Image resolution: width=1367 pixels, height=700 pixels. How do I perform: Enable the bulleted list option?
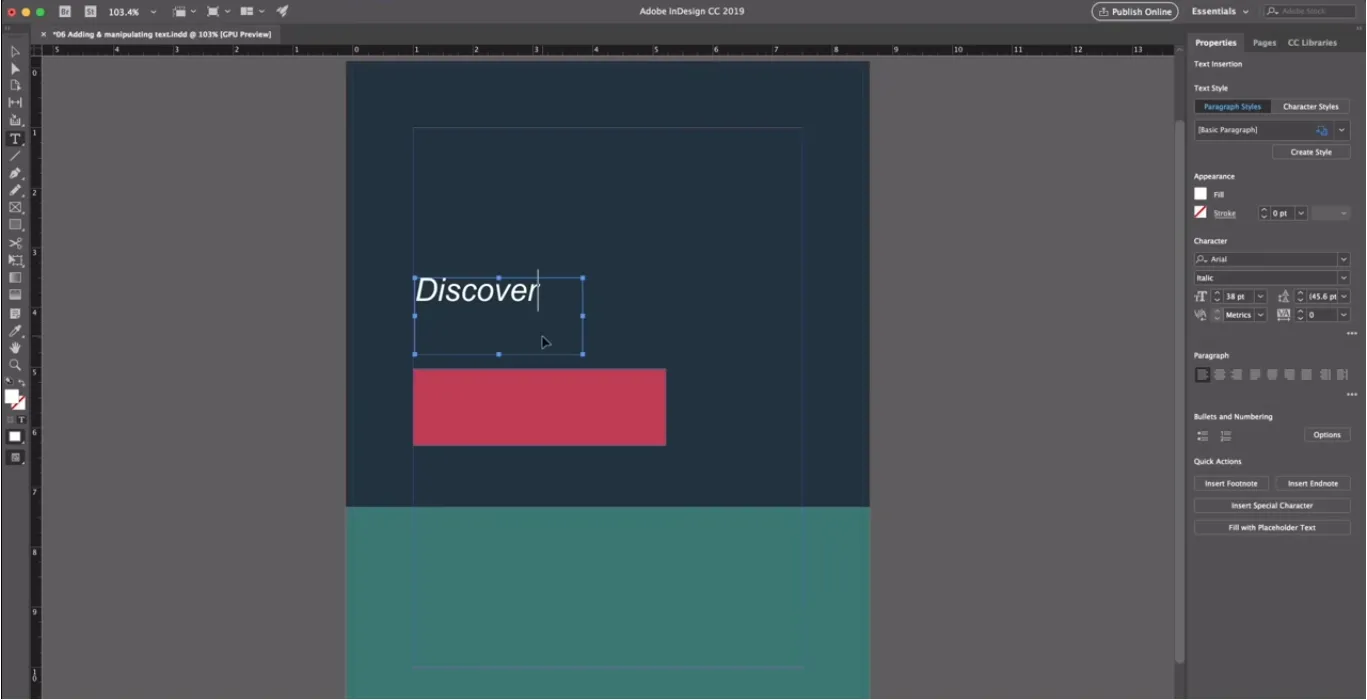[x=1202, y=436]
